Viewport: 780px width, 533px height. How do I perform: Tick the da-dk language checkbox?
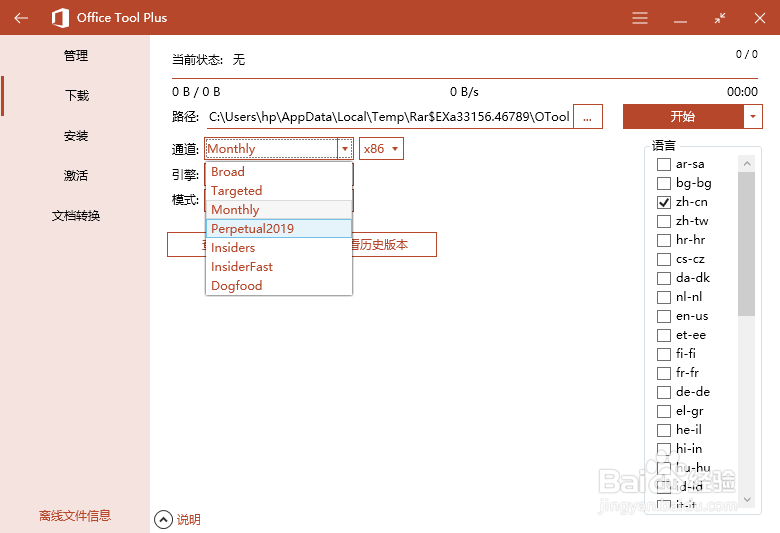click(x=664, y=278)
